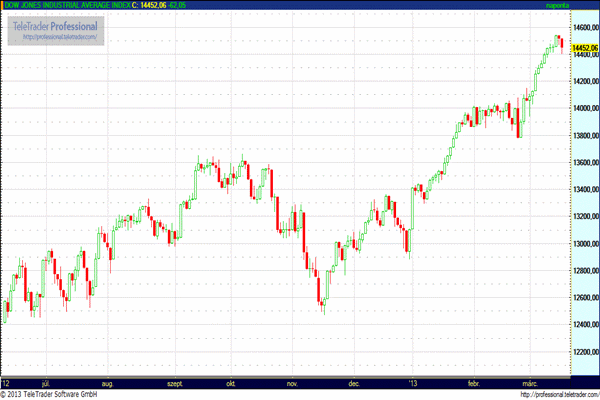Click the 12200,00 label on the price axis
Screen dimensions: 600x400
[x=584, y=352]
